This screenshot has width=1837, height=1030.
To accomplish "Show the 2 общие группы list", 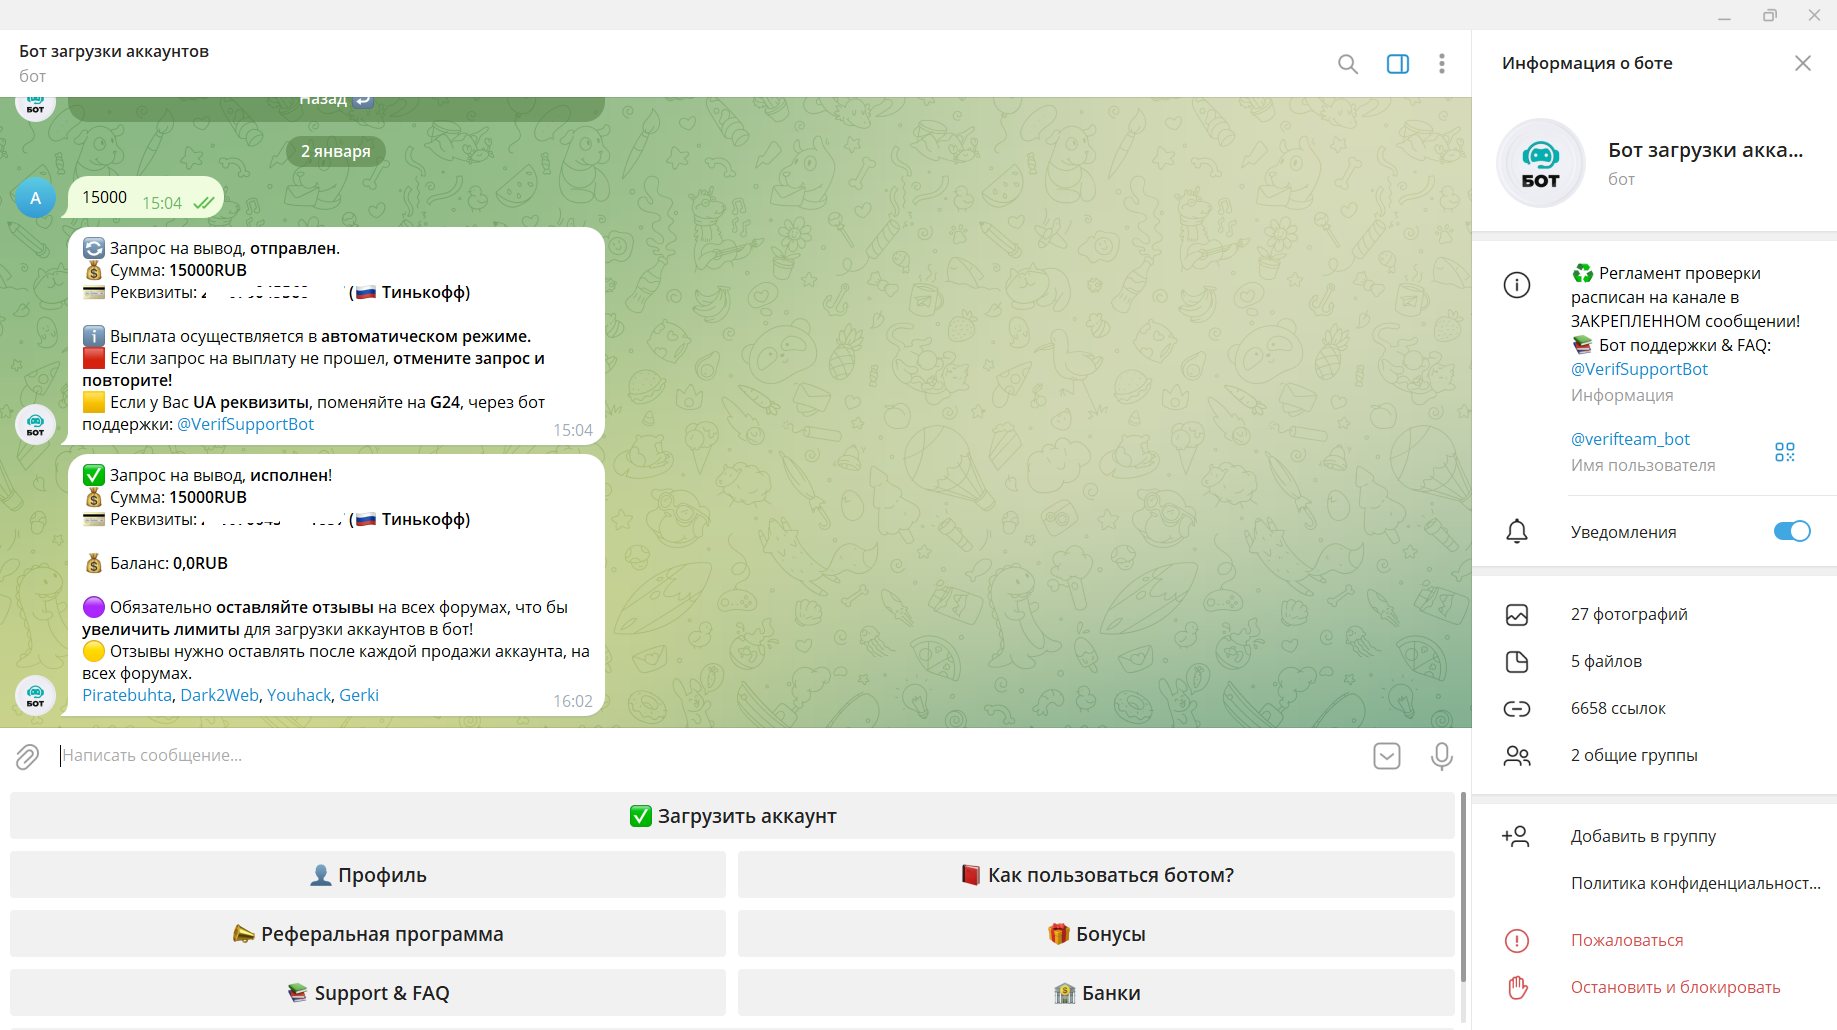I will click(1633, 755).
